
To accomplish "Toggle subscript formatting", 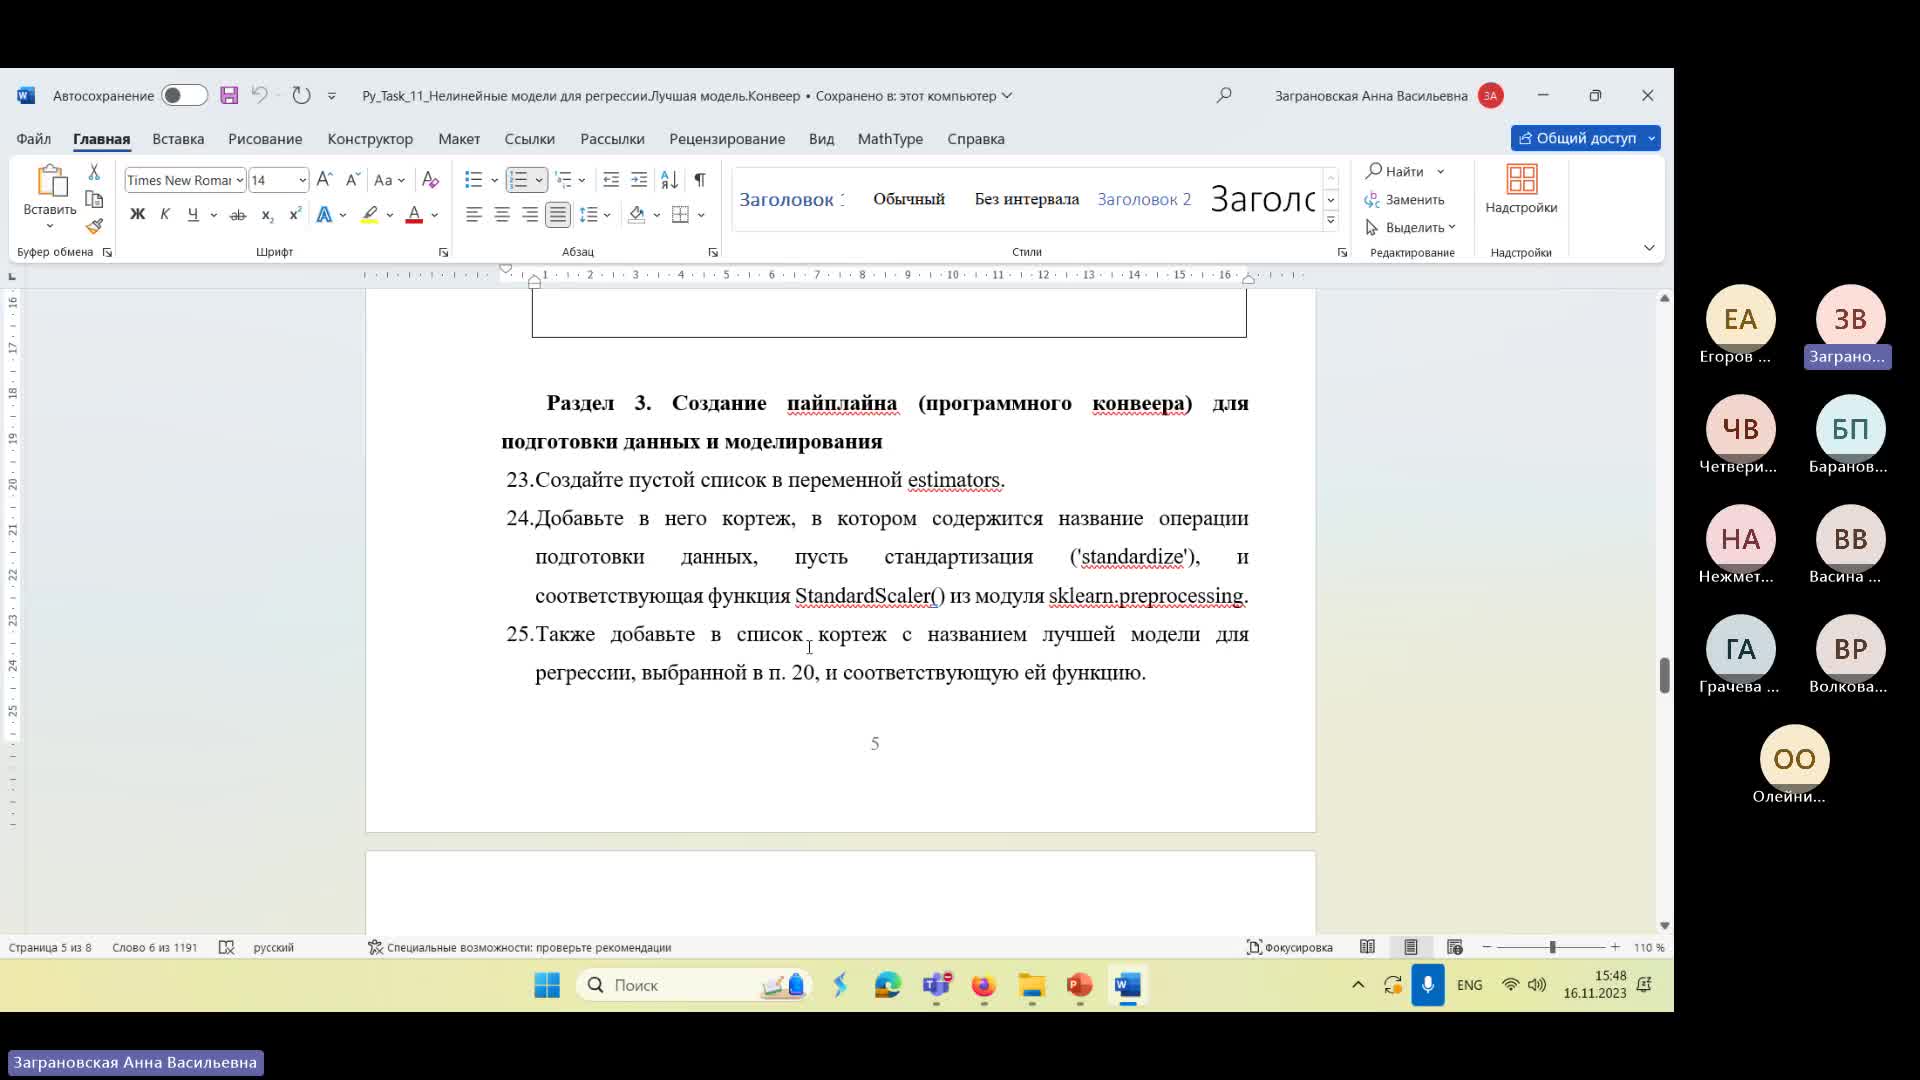I will click(267, 214).
